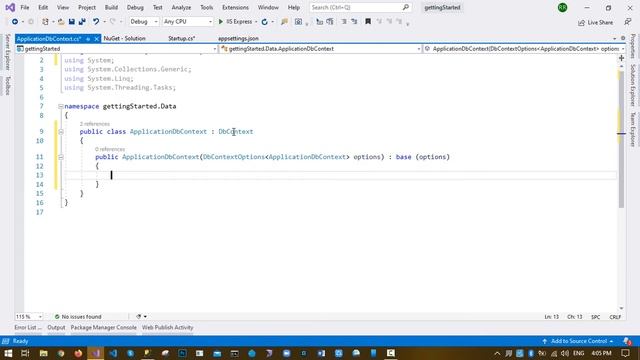The height and width of the screenshot is (360, 640).
Task: Open the code cleanup broom icon
Action: [x=139, y=316]
